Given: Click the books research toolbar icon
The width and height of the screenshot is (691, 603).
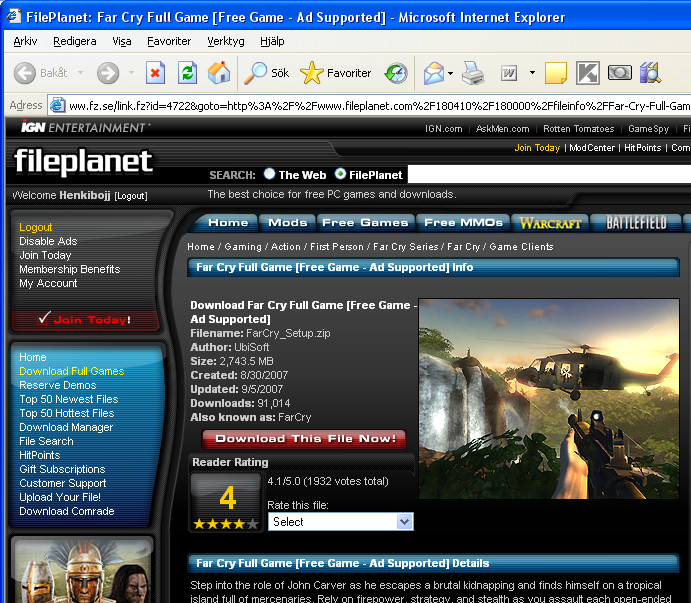Looking at the screenshot, I should [650, 73].
